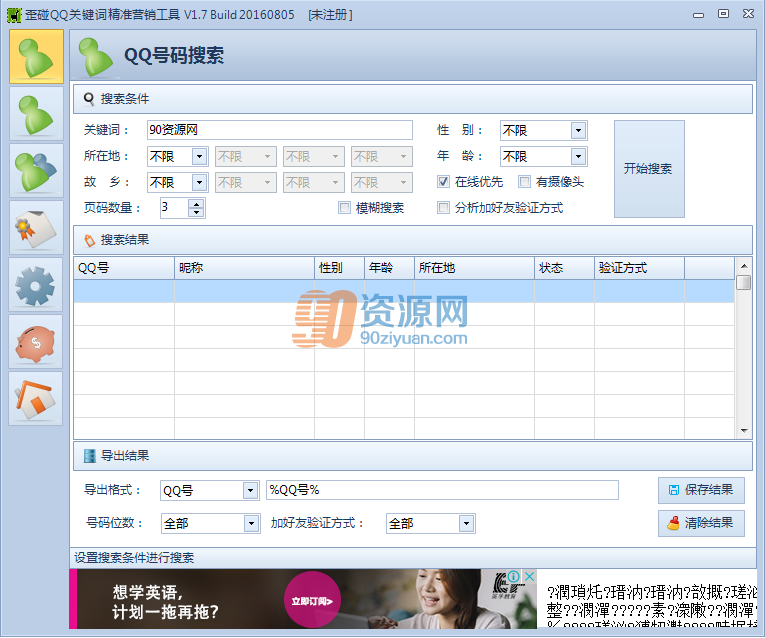Viewport: 765px width, 638px height.
Task: Increase the 页码数量 value with up arrow
Action: click(x=196, y=203)
